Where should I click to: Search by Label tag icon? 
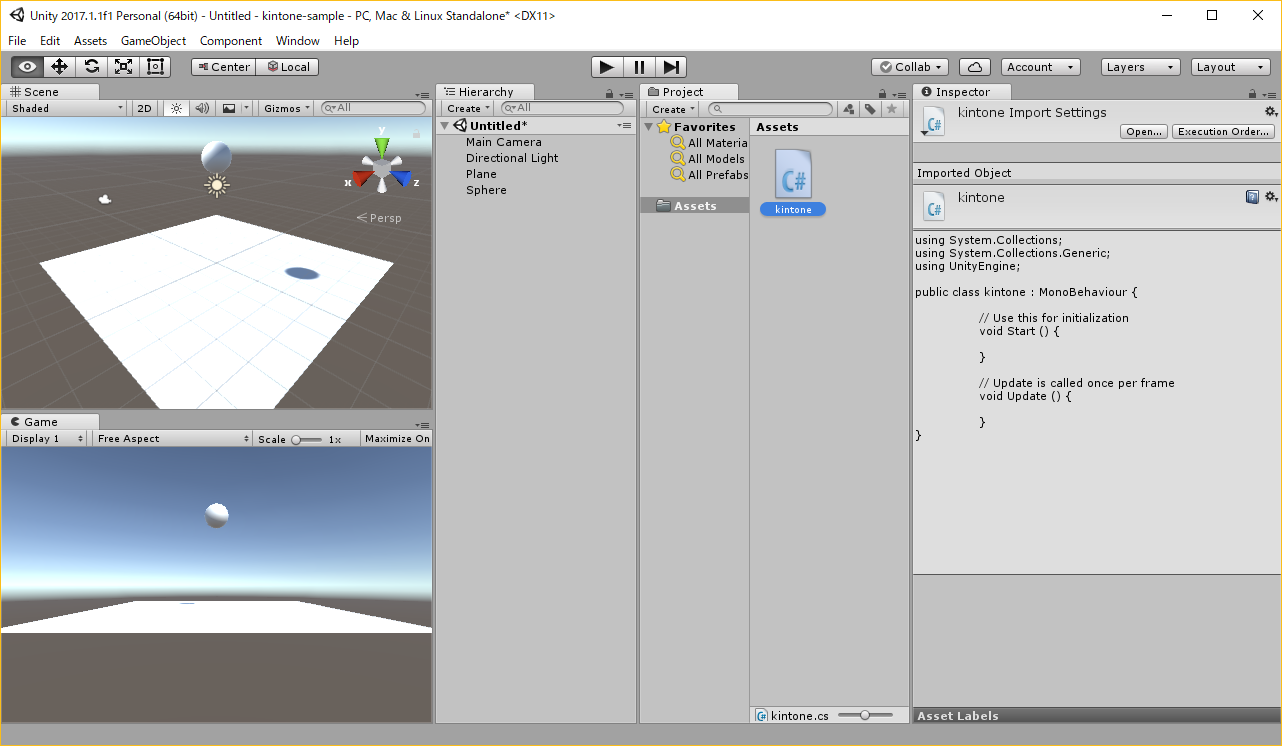(870, 109)
